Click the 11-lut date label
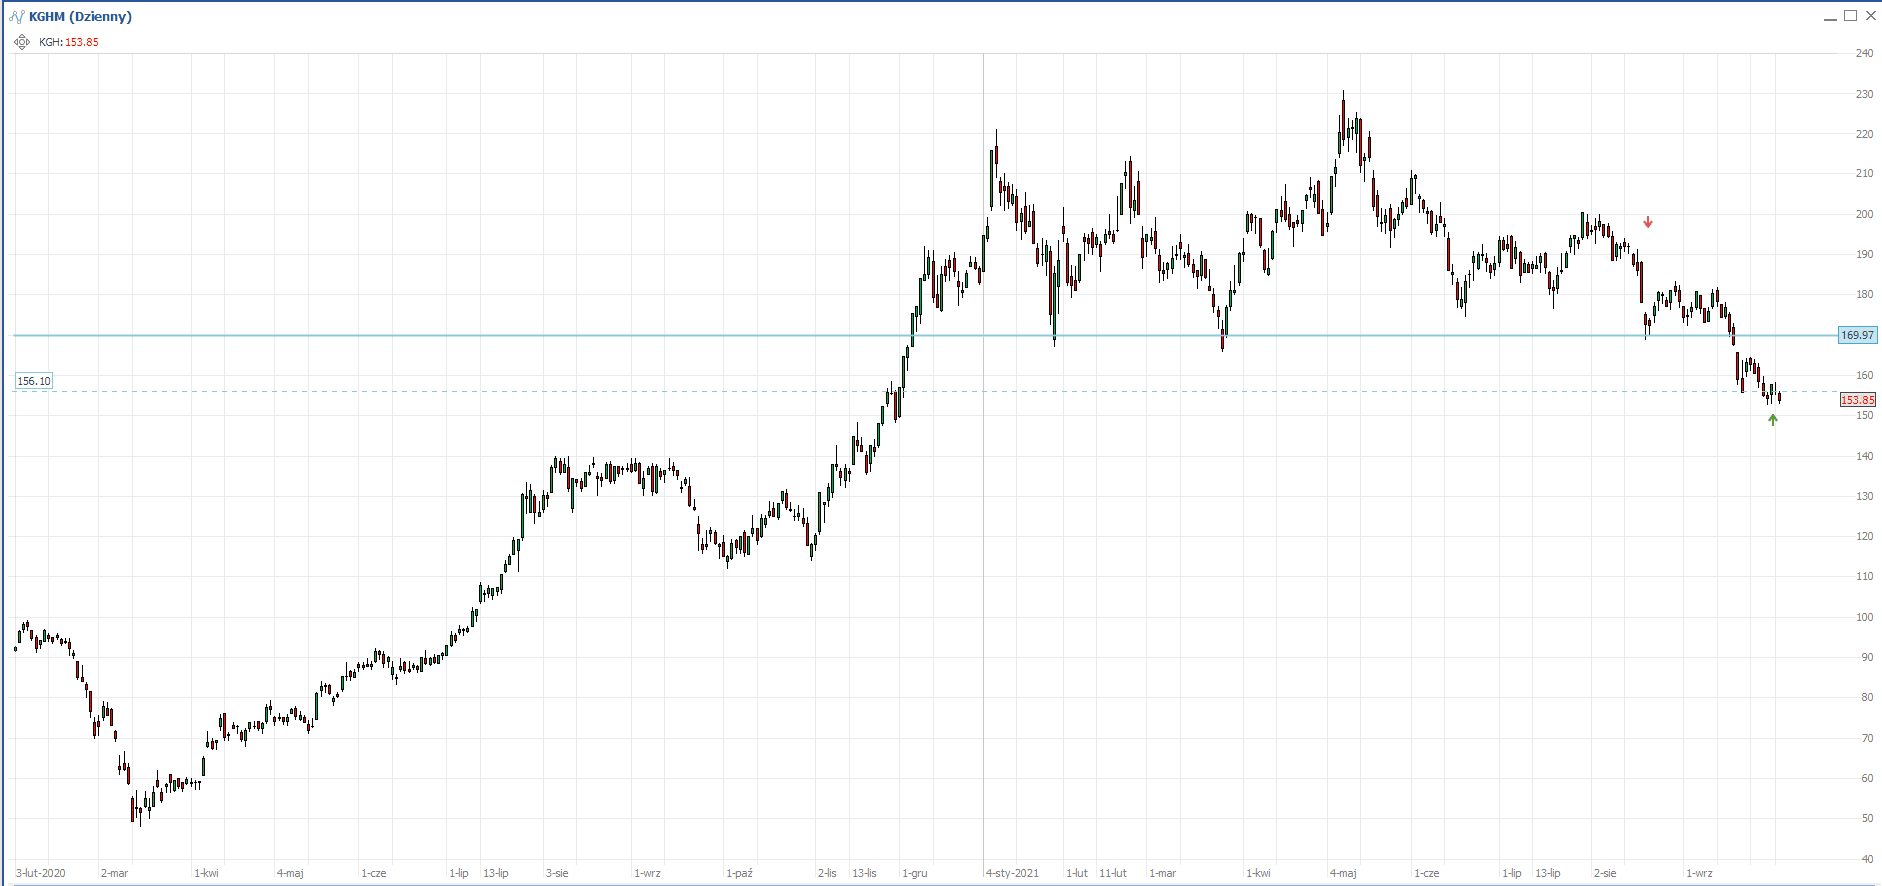The height and width of the screenshot is (886, 1882). click(x=1113, y=873)
